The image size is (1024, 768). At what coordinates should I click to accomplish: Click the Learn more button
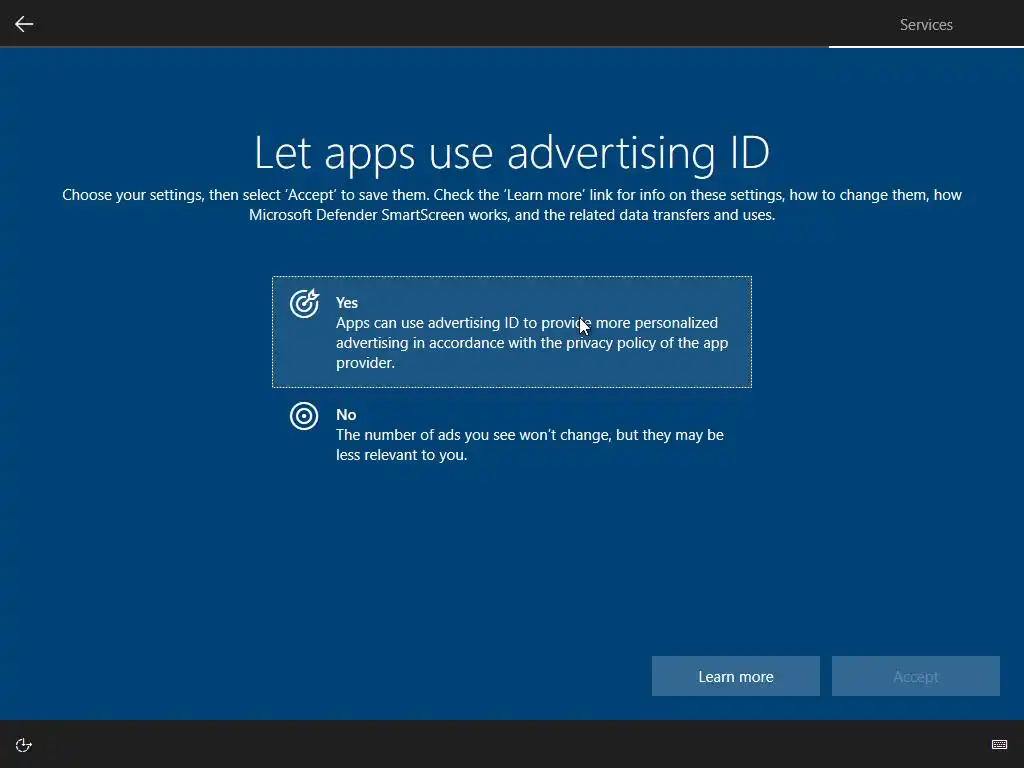click(735, 676)
